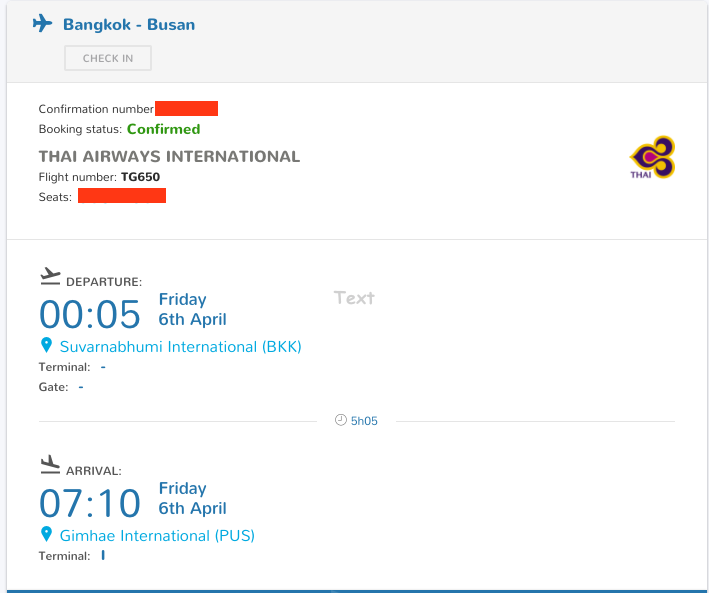
Task: Click the 07:10 arrival time
Action: 90,502
